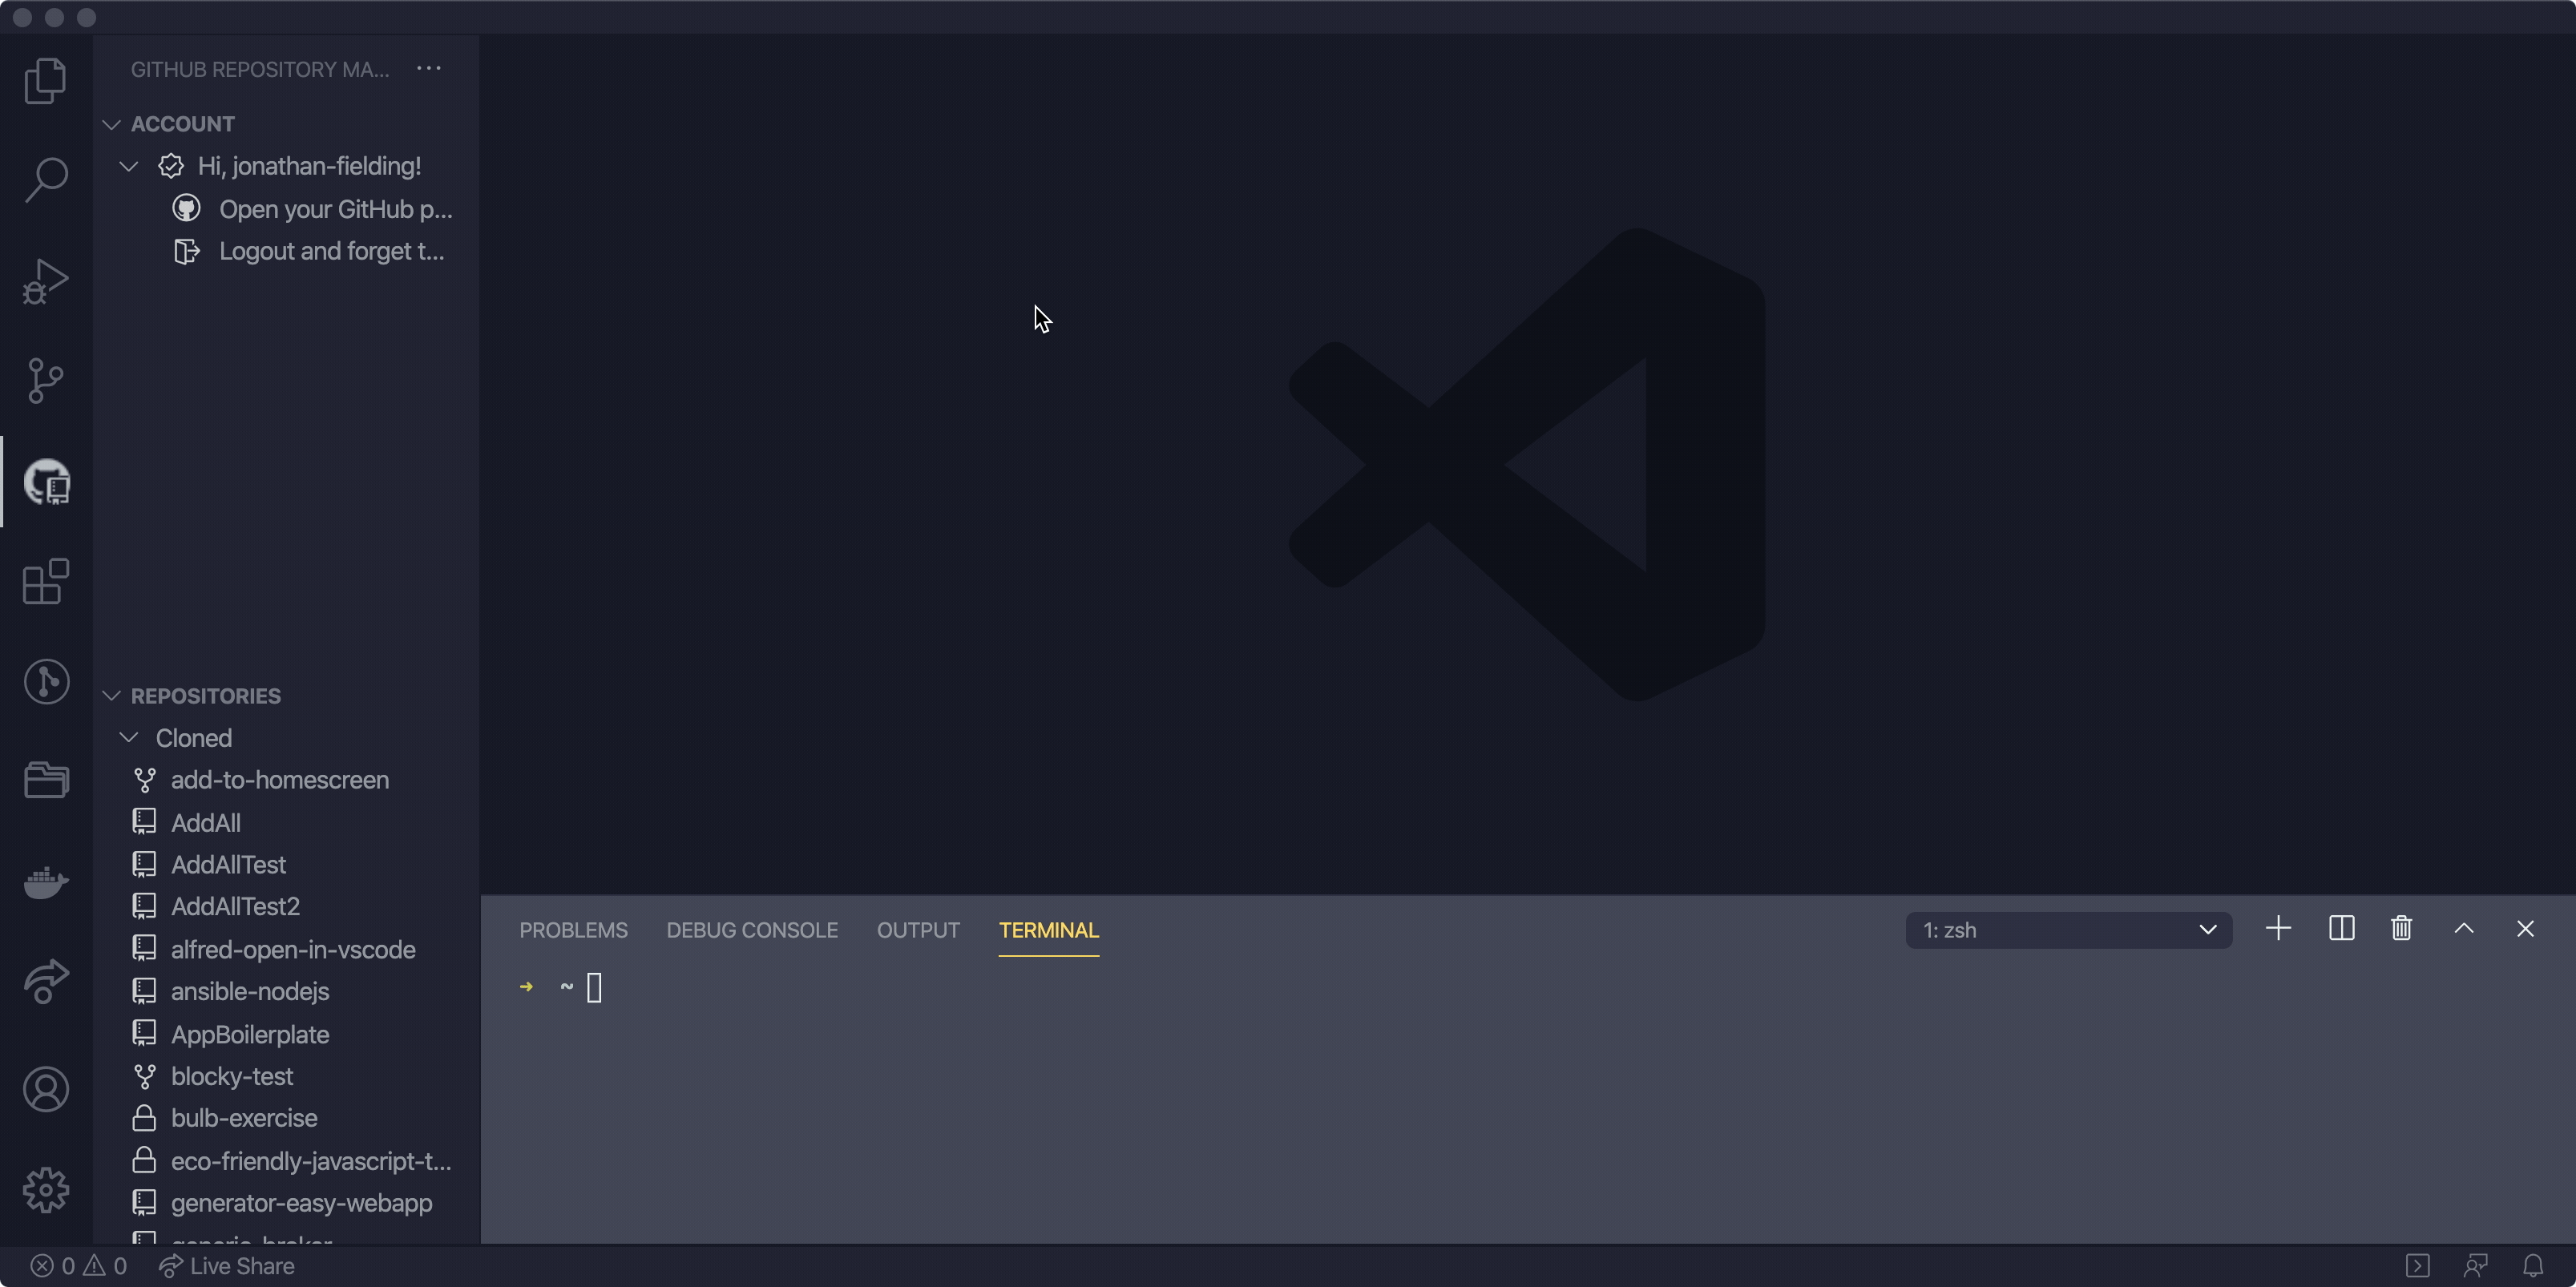Open your GitHub profile link
Viewport: 2576px width, 1287px height.
click(335, 209)
